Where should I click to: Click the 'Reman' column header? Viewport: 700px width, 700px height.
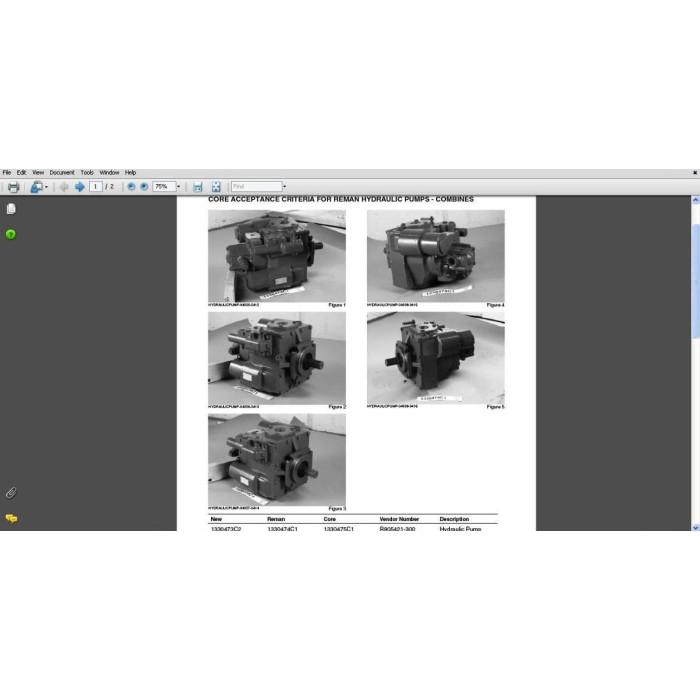[x=276, y=519]
